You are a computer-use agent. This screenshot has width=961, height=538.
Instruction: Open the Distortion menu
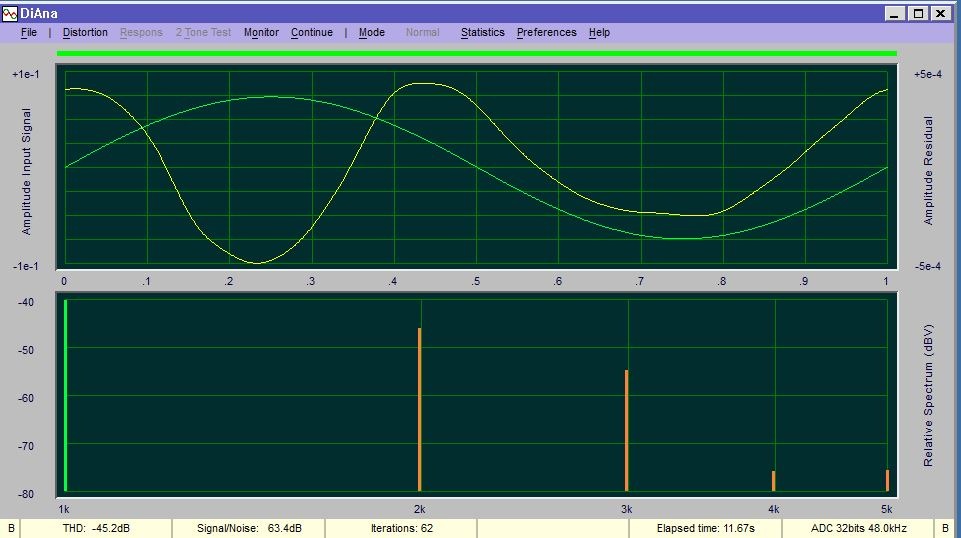[x=85, y=32]
